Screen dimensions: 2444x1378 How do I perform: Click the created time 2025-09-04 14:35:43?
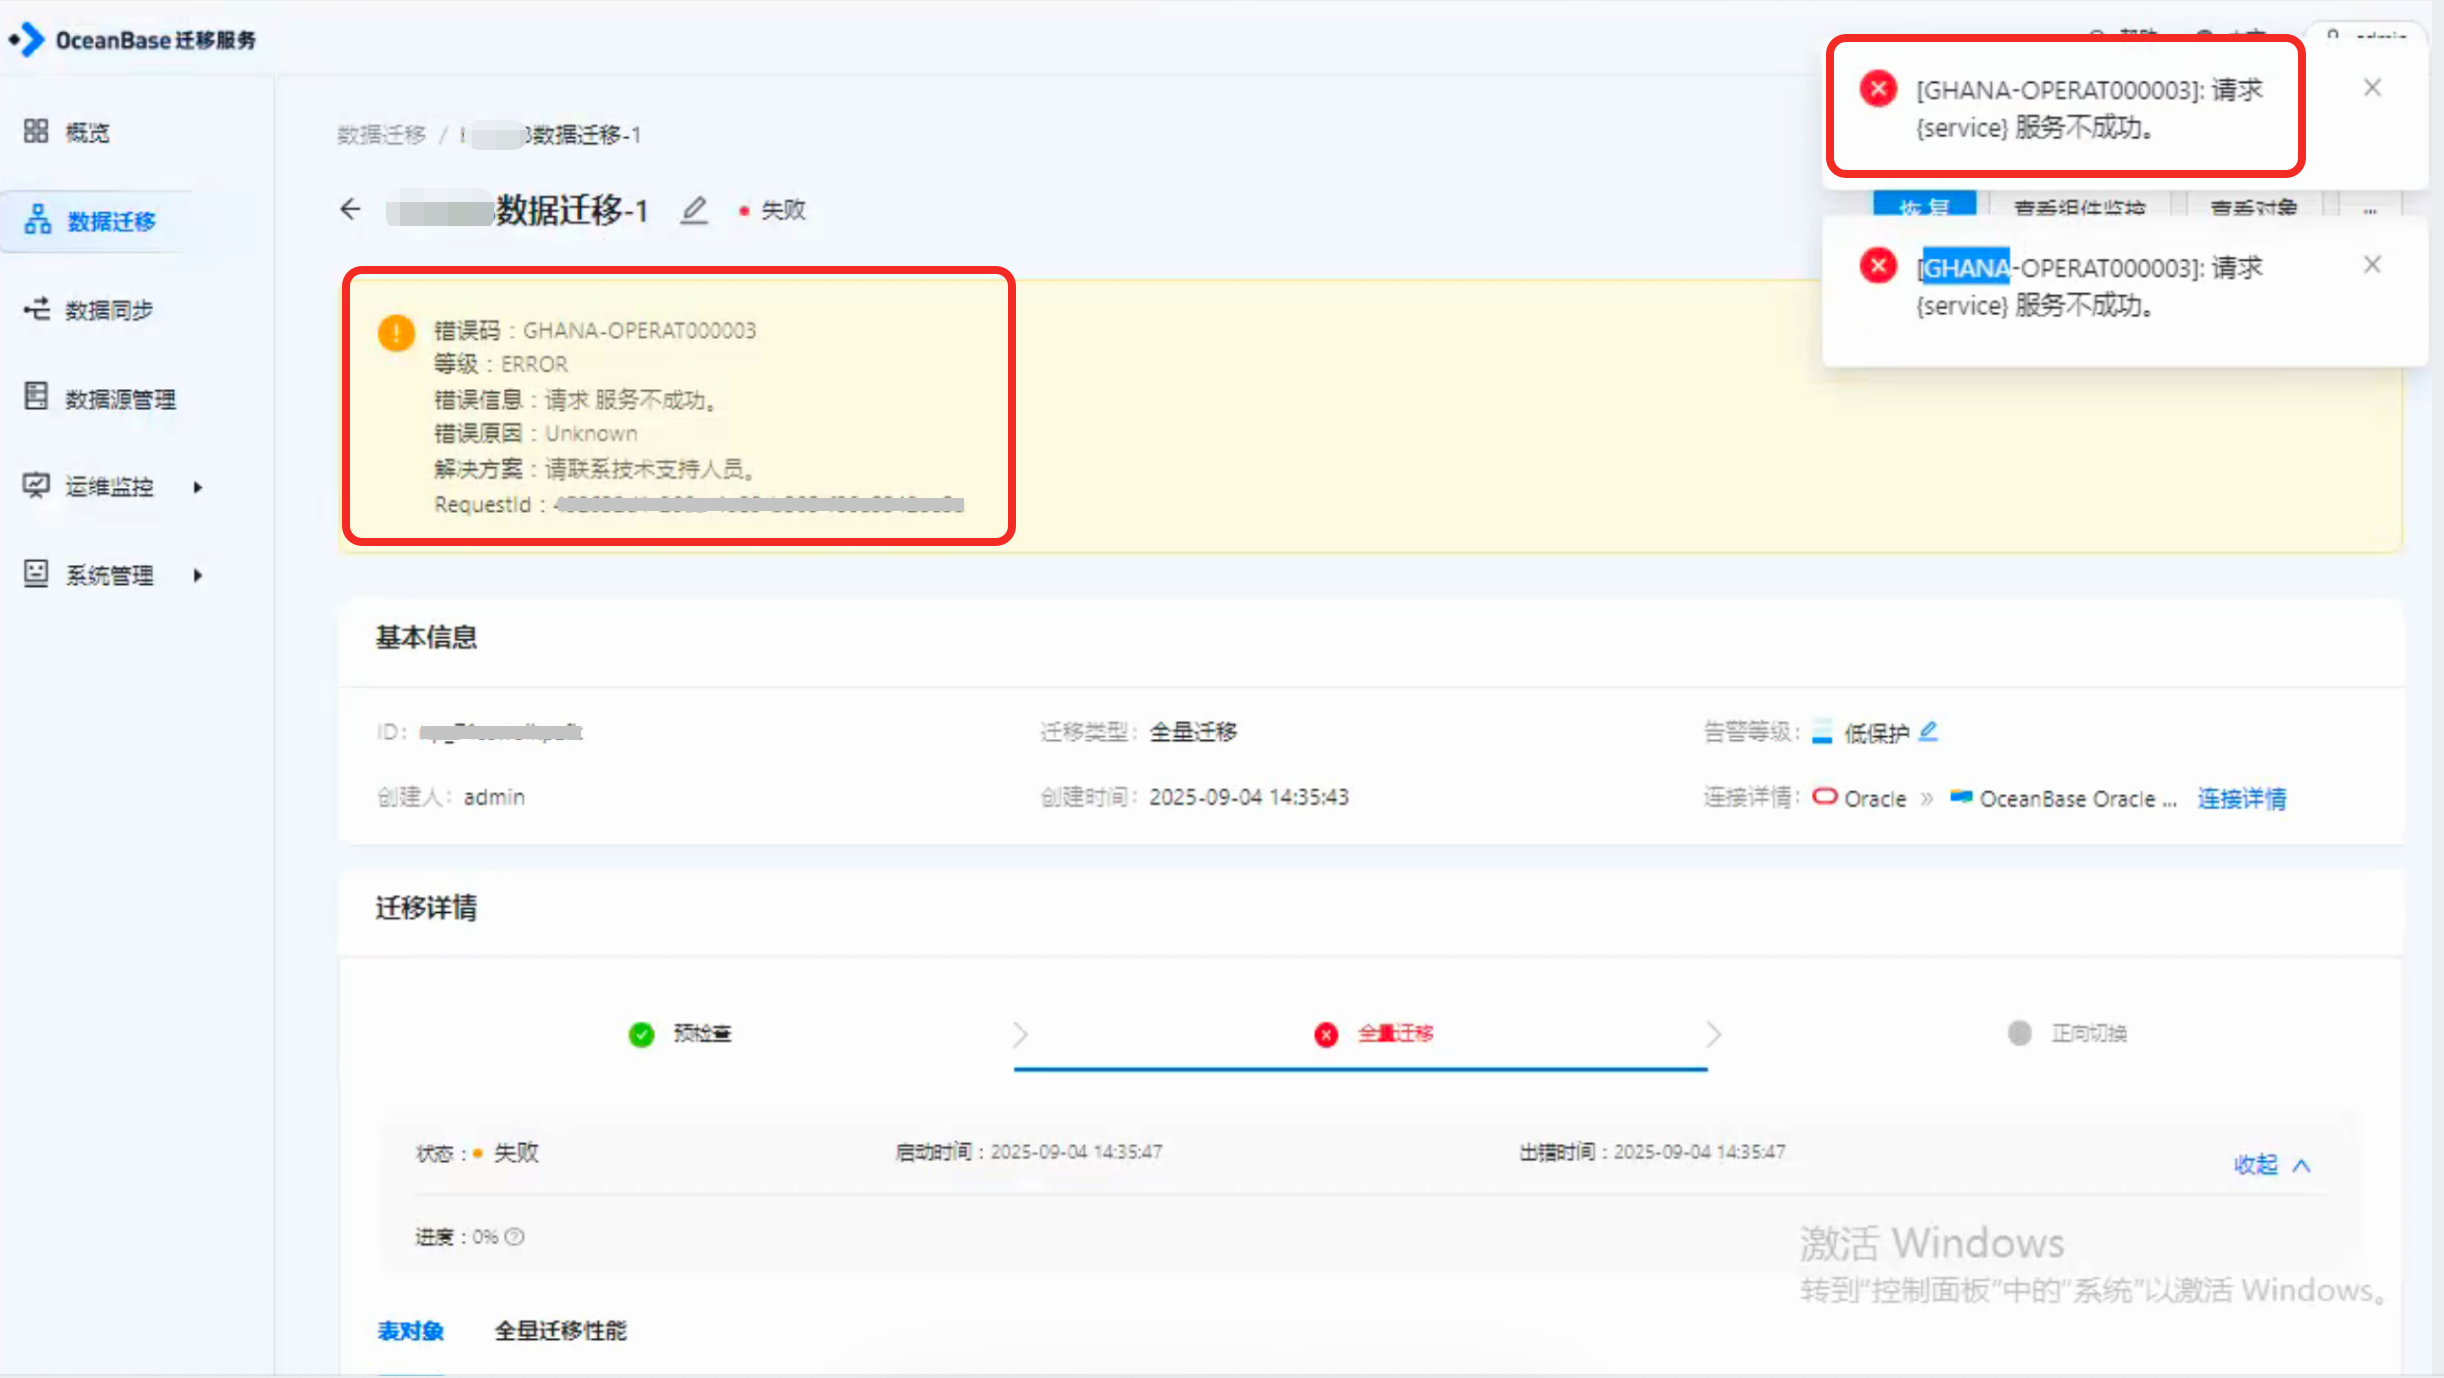point(1249,797)
